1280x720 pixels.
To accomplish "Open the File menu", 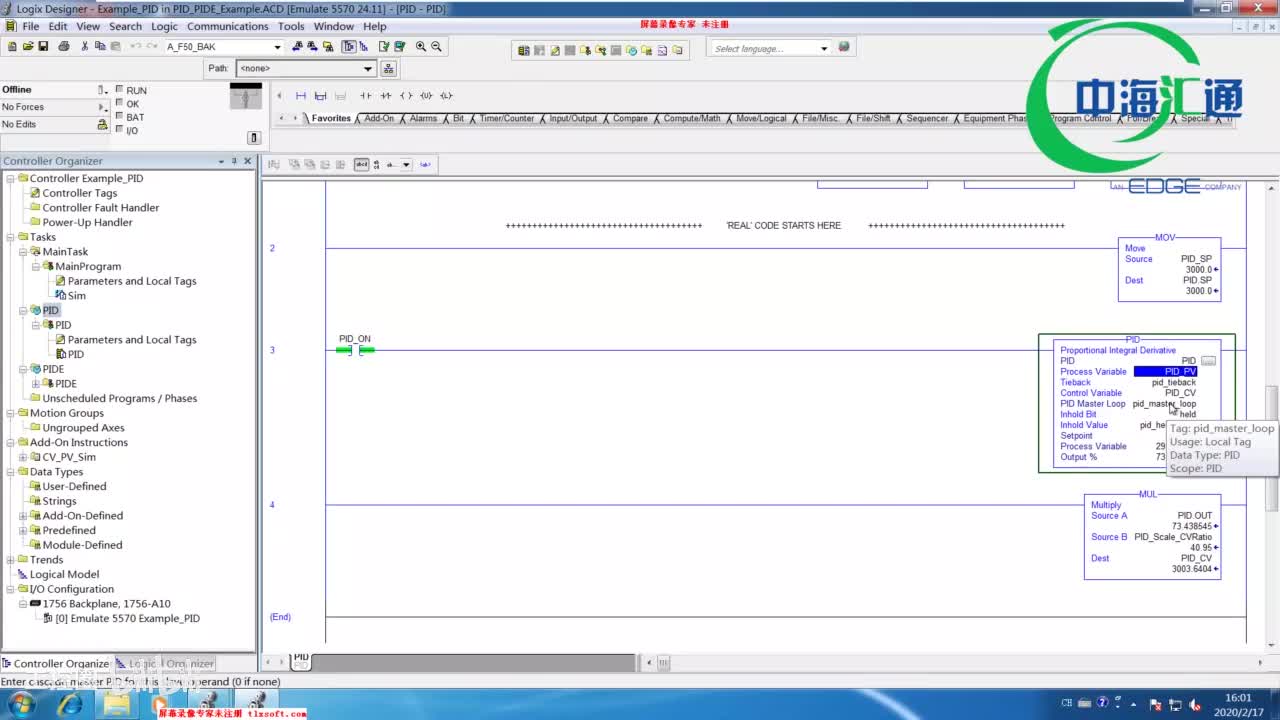I will pyautogui.click(x=30, y=27).
